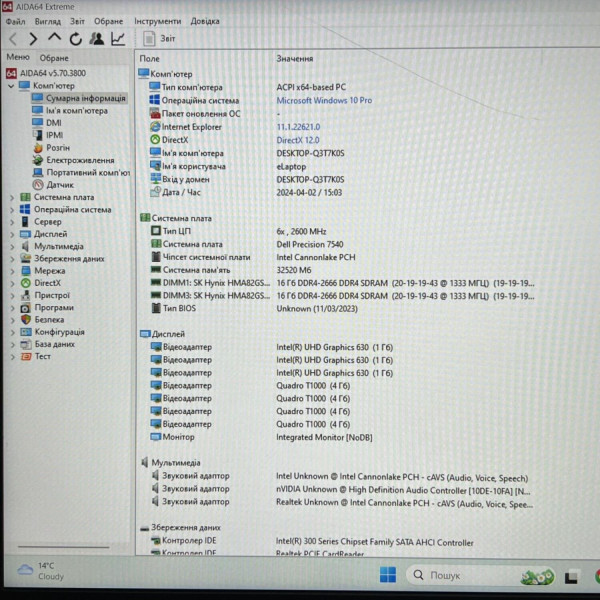Viewport: 600px width, 600px height.
Task: Click the Refresh toolbar icon
Action: (x=75, y=39)
